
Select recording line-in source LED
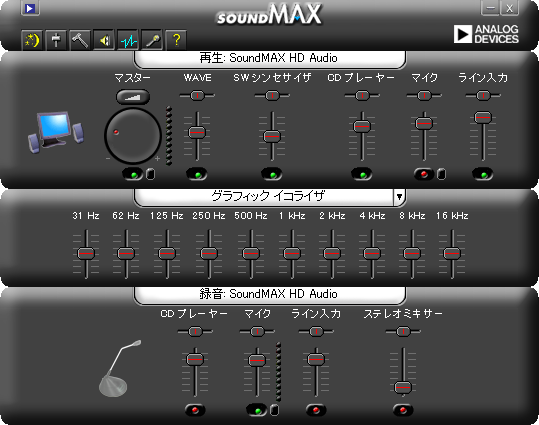(x=316, y=410)
